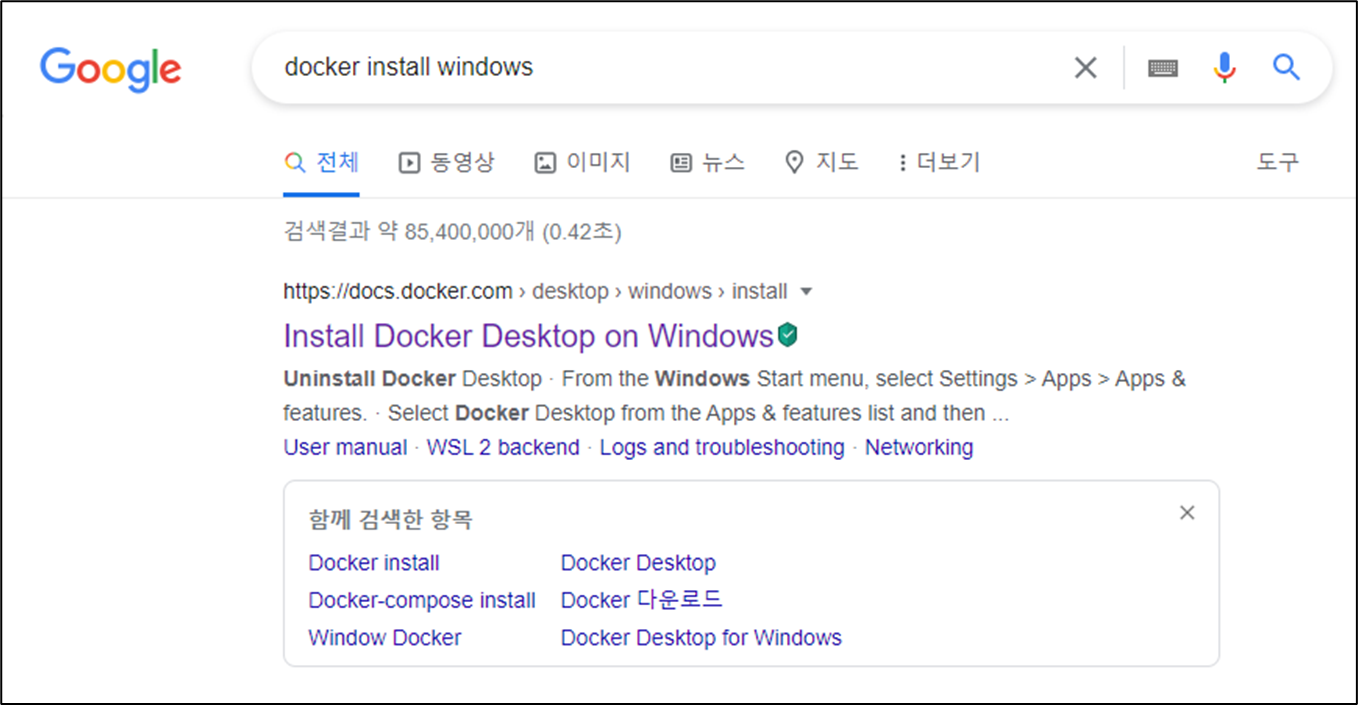The width and height of the screenshot is (1358, 705).
Task: Click the Google logo
Action: [x=111, y=68]
